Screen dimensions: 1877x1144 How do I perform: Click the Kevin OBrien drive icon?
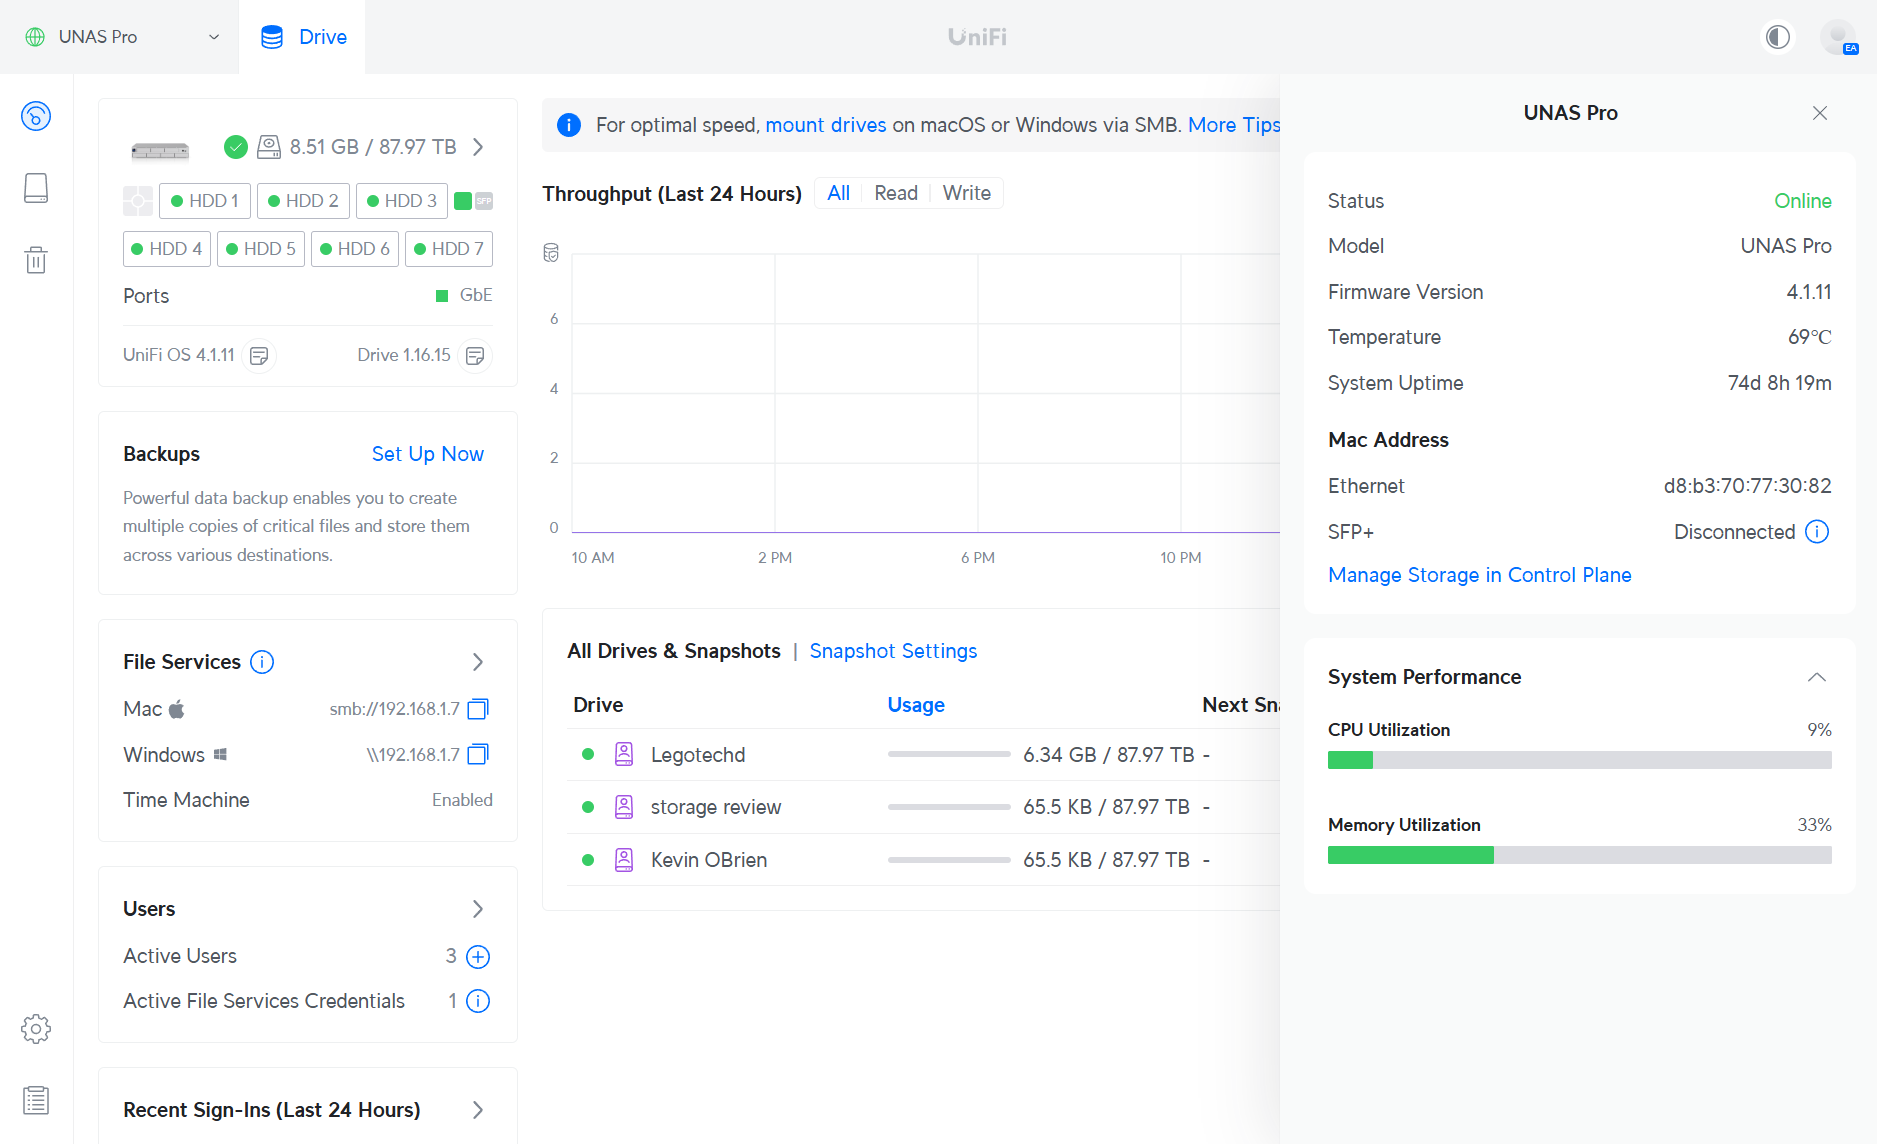tap(624, 860)
